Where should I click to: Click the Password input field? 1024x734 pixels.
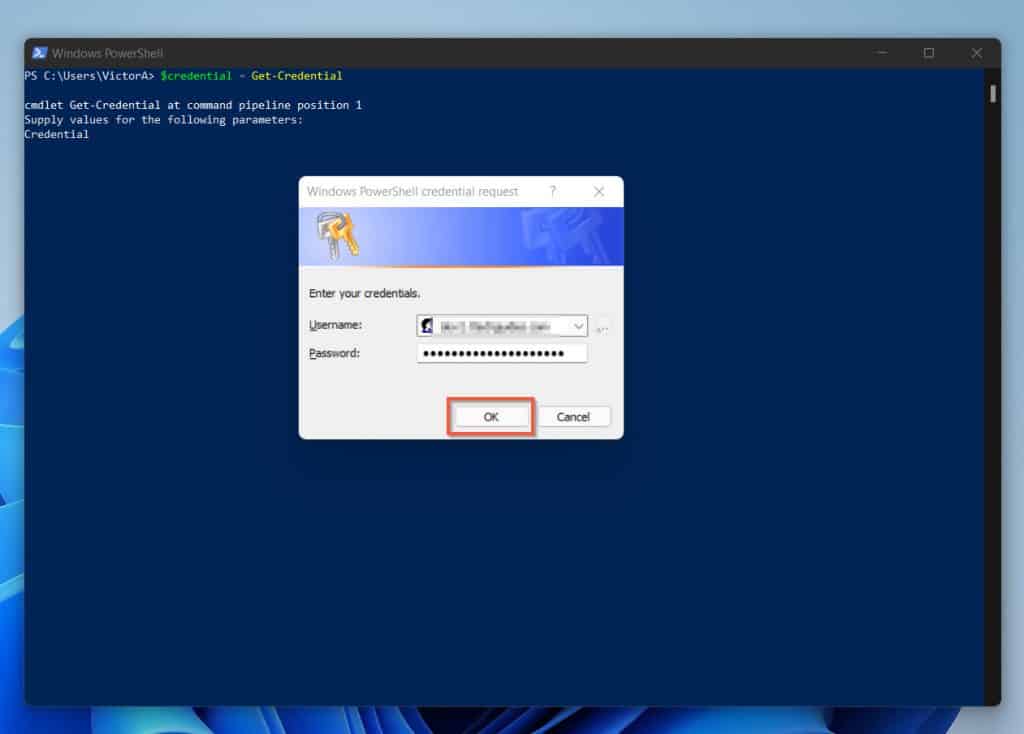(502, 353)
